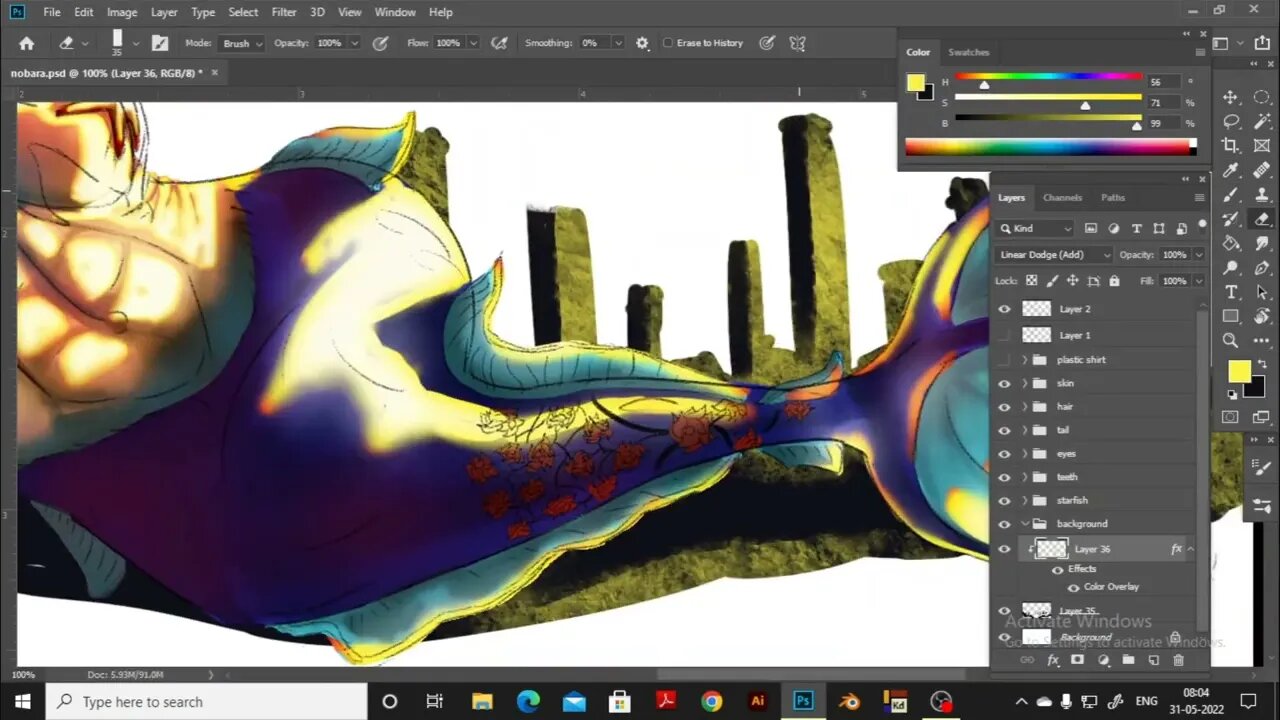Select the Spot Healing Brush tool

coord(1262,171)
